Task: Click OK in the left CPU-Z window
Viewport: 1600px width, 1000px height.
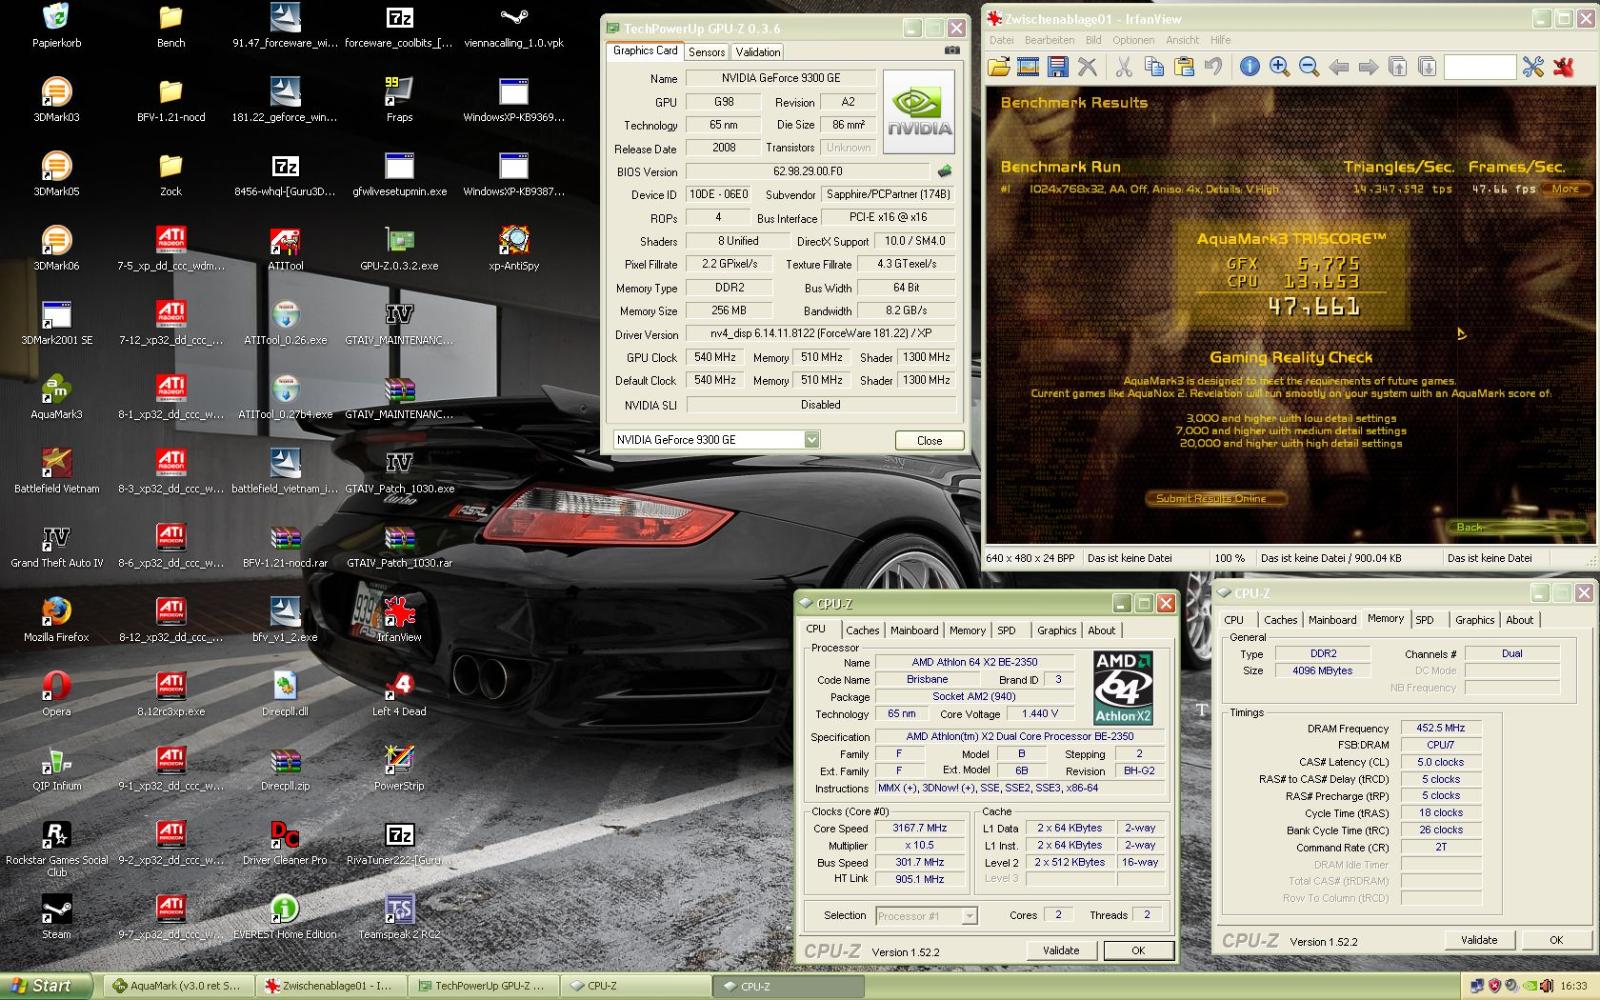Action: [x=1138, y=950]
